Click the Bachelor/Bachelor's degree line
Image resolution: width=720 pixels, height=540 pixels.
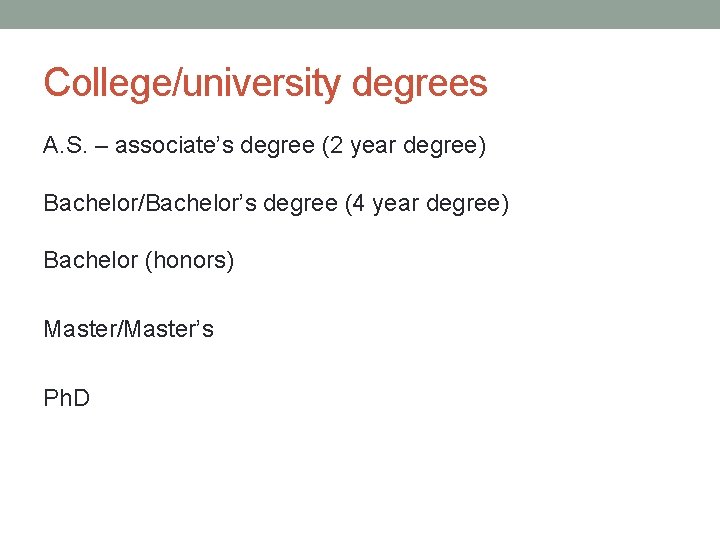pyautogui.click(x=276, y=204)
